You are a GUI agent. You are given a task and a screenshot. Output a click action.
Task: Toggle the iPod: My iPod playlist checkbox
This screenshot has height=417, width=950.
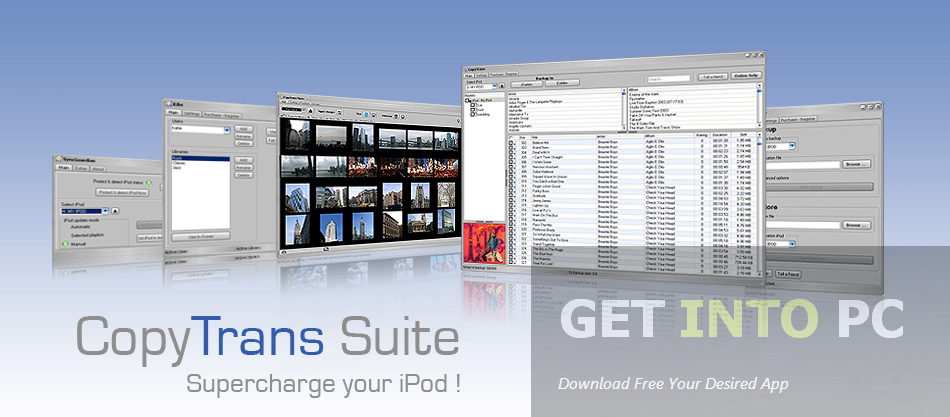coord(468,101)
